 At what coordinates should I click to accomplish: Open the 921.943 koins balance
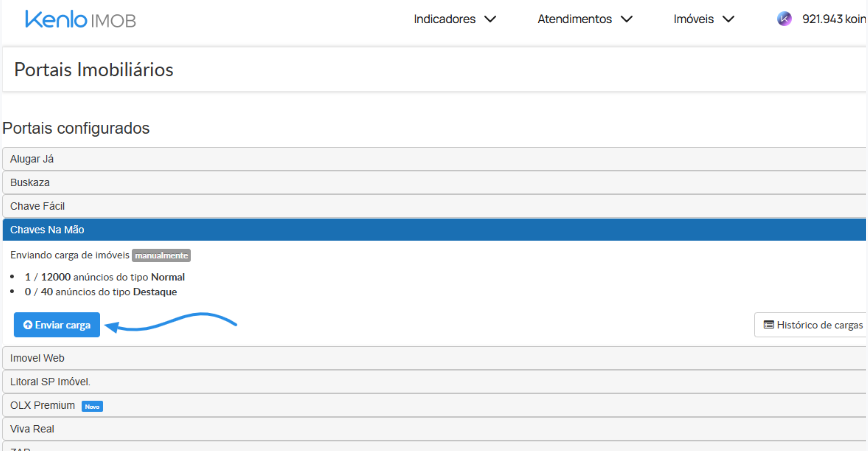point(834,19)
